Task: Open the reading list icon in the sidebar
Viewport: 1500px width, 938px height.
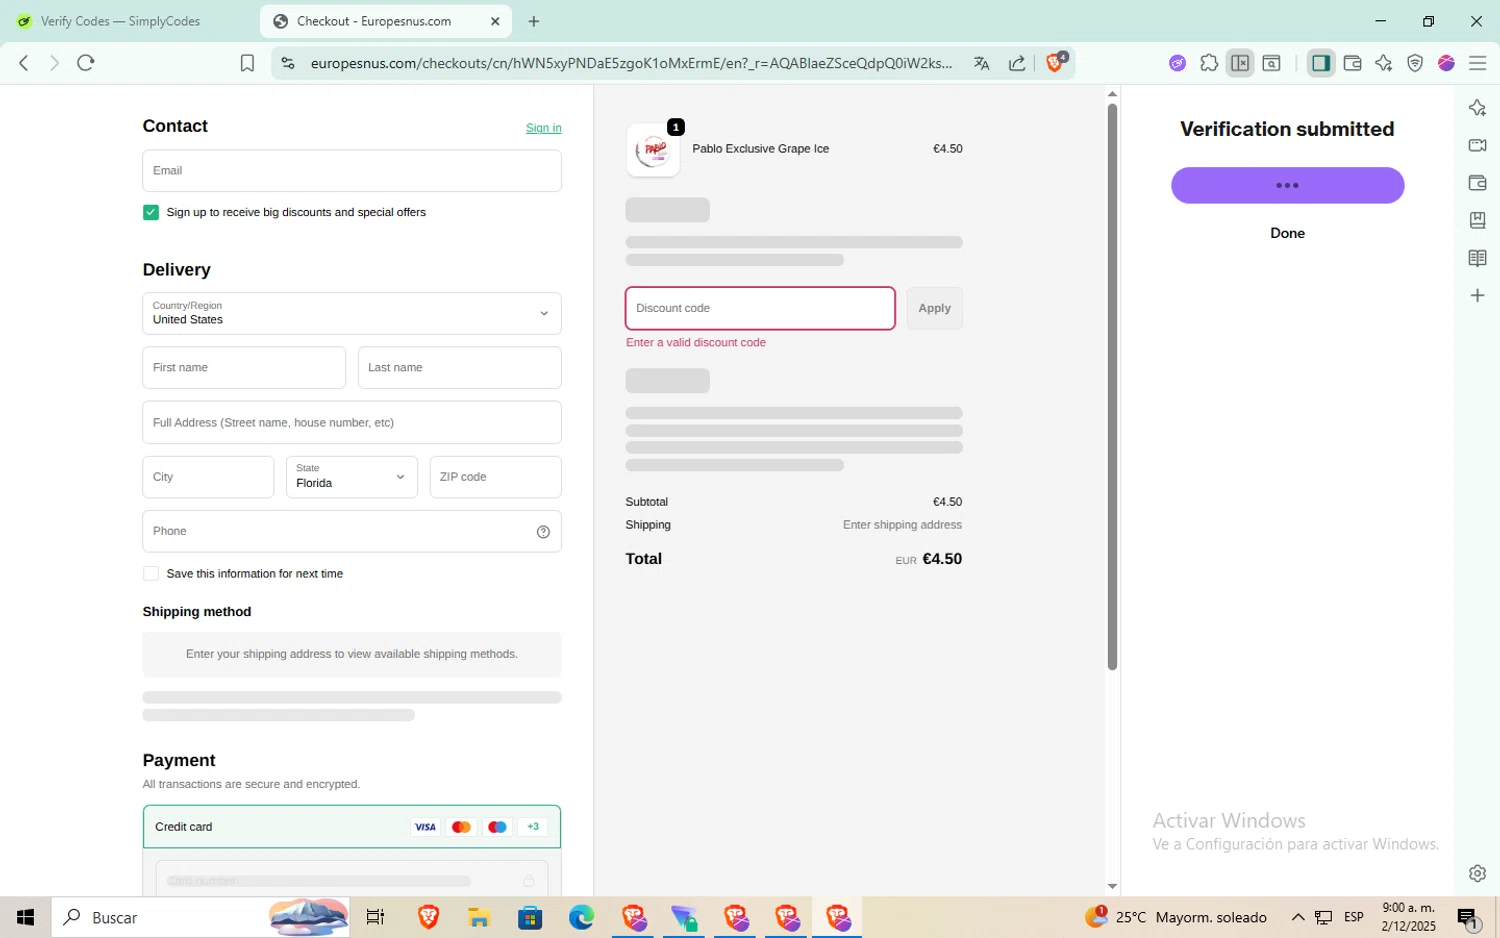Action: point(1477,258)
